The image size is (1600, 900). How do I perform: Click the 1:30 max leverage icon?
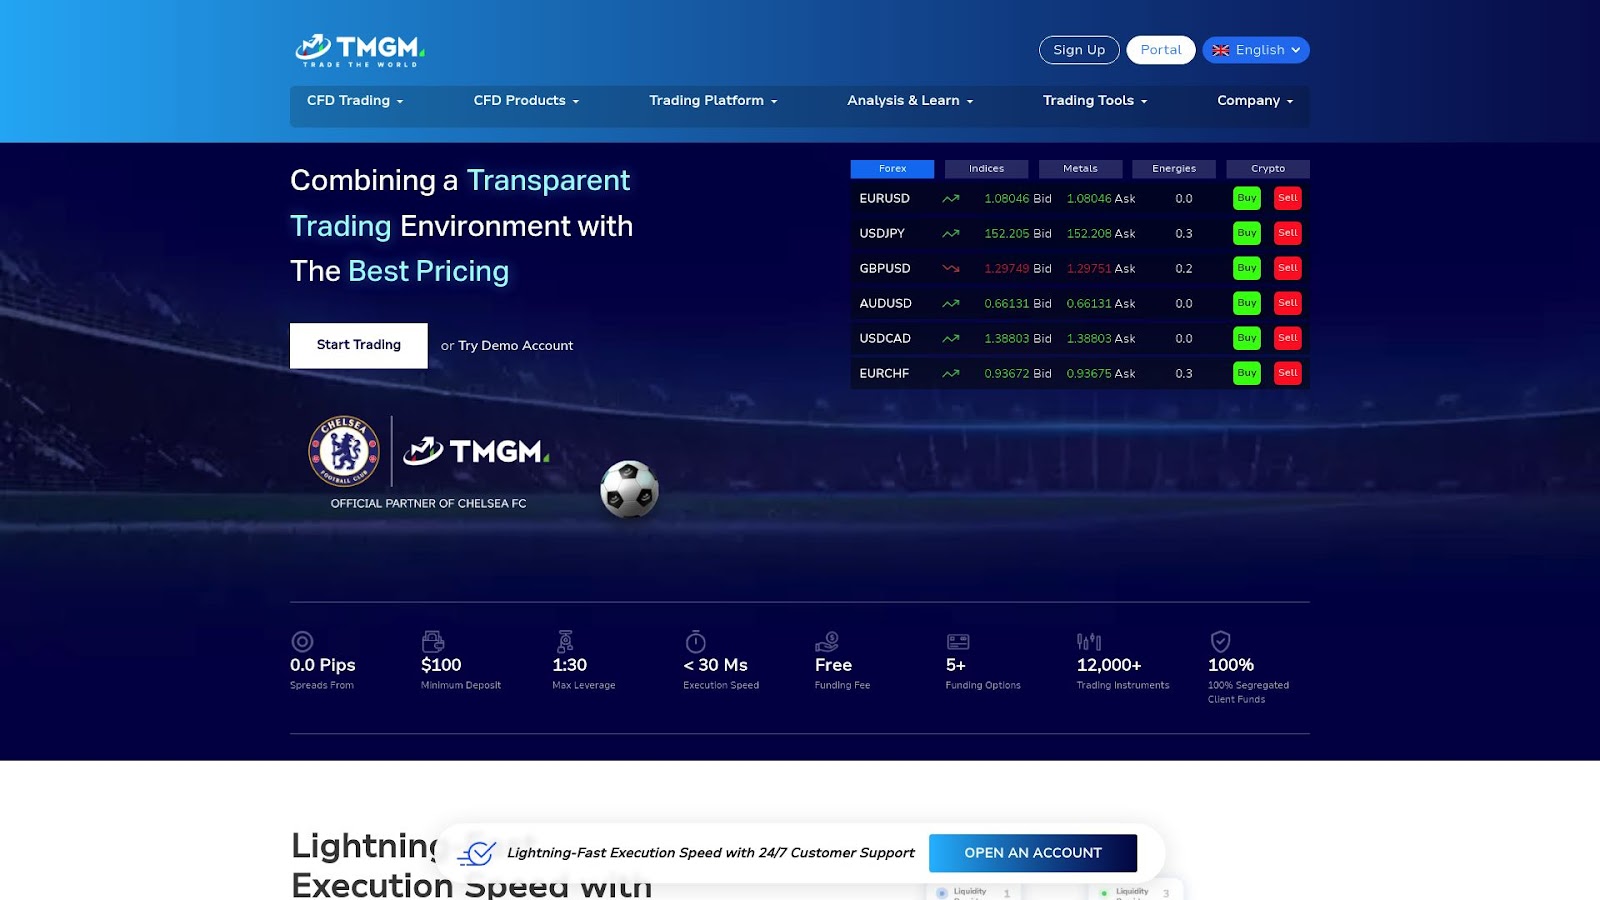(x=565, y=641)
